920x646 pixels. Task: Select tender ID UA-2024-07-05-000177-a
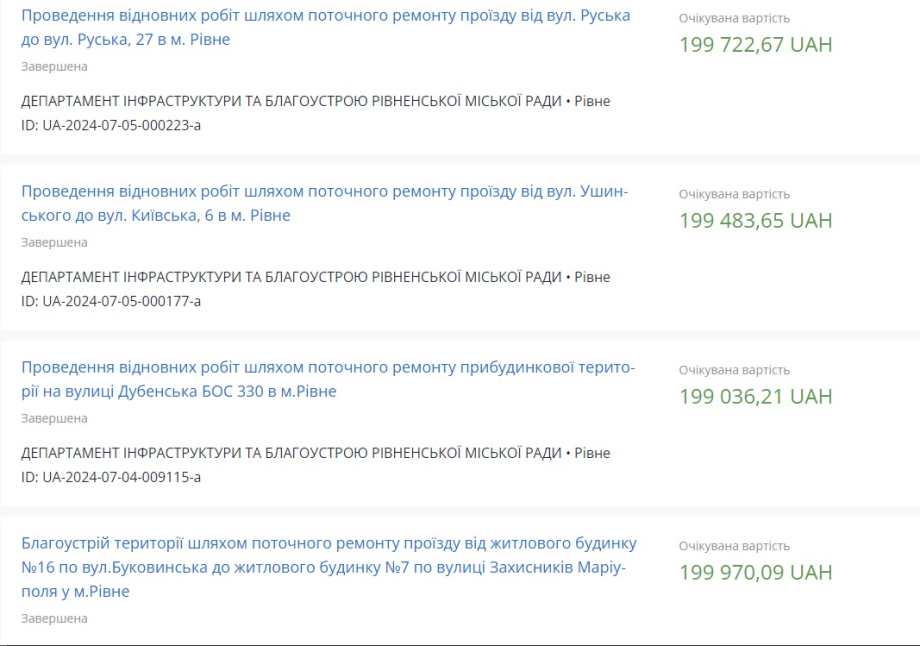click(111, 301)
